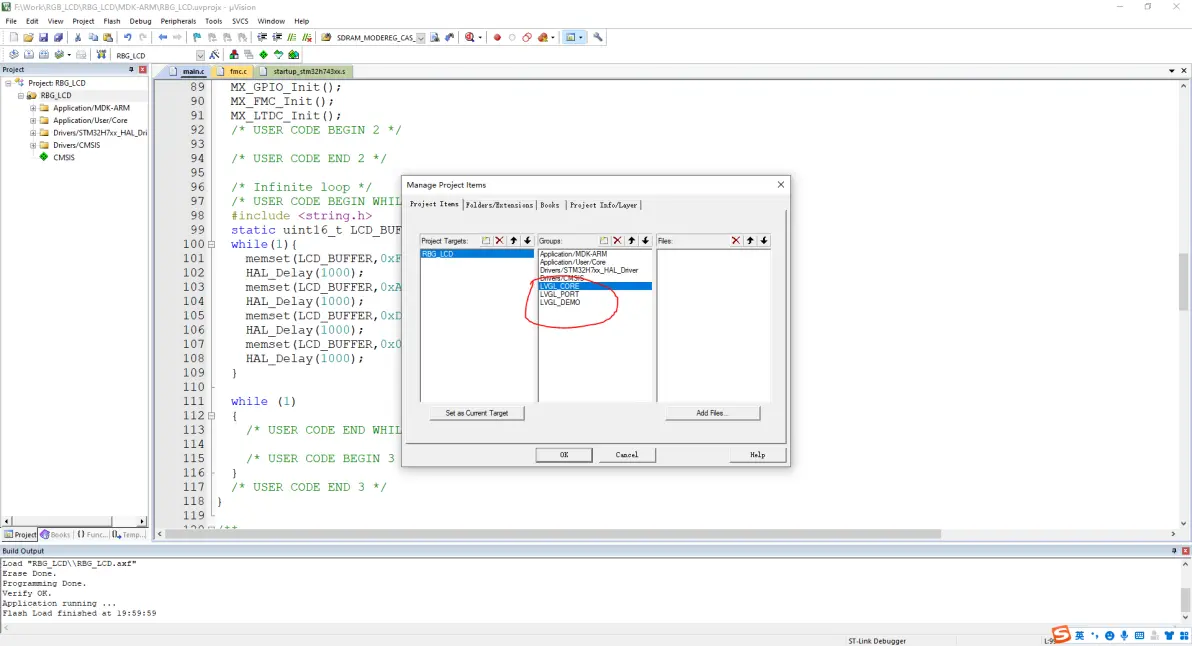Image resolution: width=1192 pixels, height=646 pixels.
Task: Open the Peripherals menu
Action: click(x=178, y=21)
